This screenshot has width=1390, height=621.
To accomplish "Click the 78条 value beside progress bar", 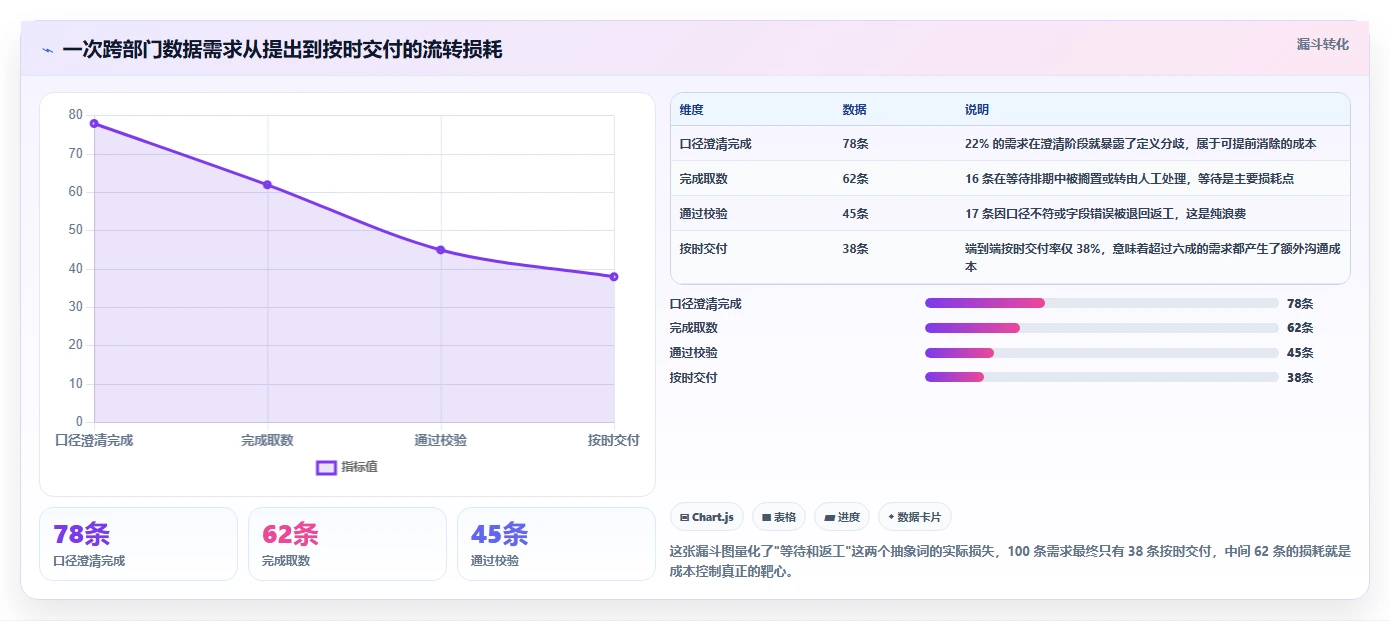I will click(1301, 303).
